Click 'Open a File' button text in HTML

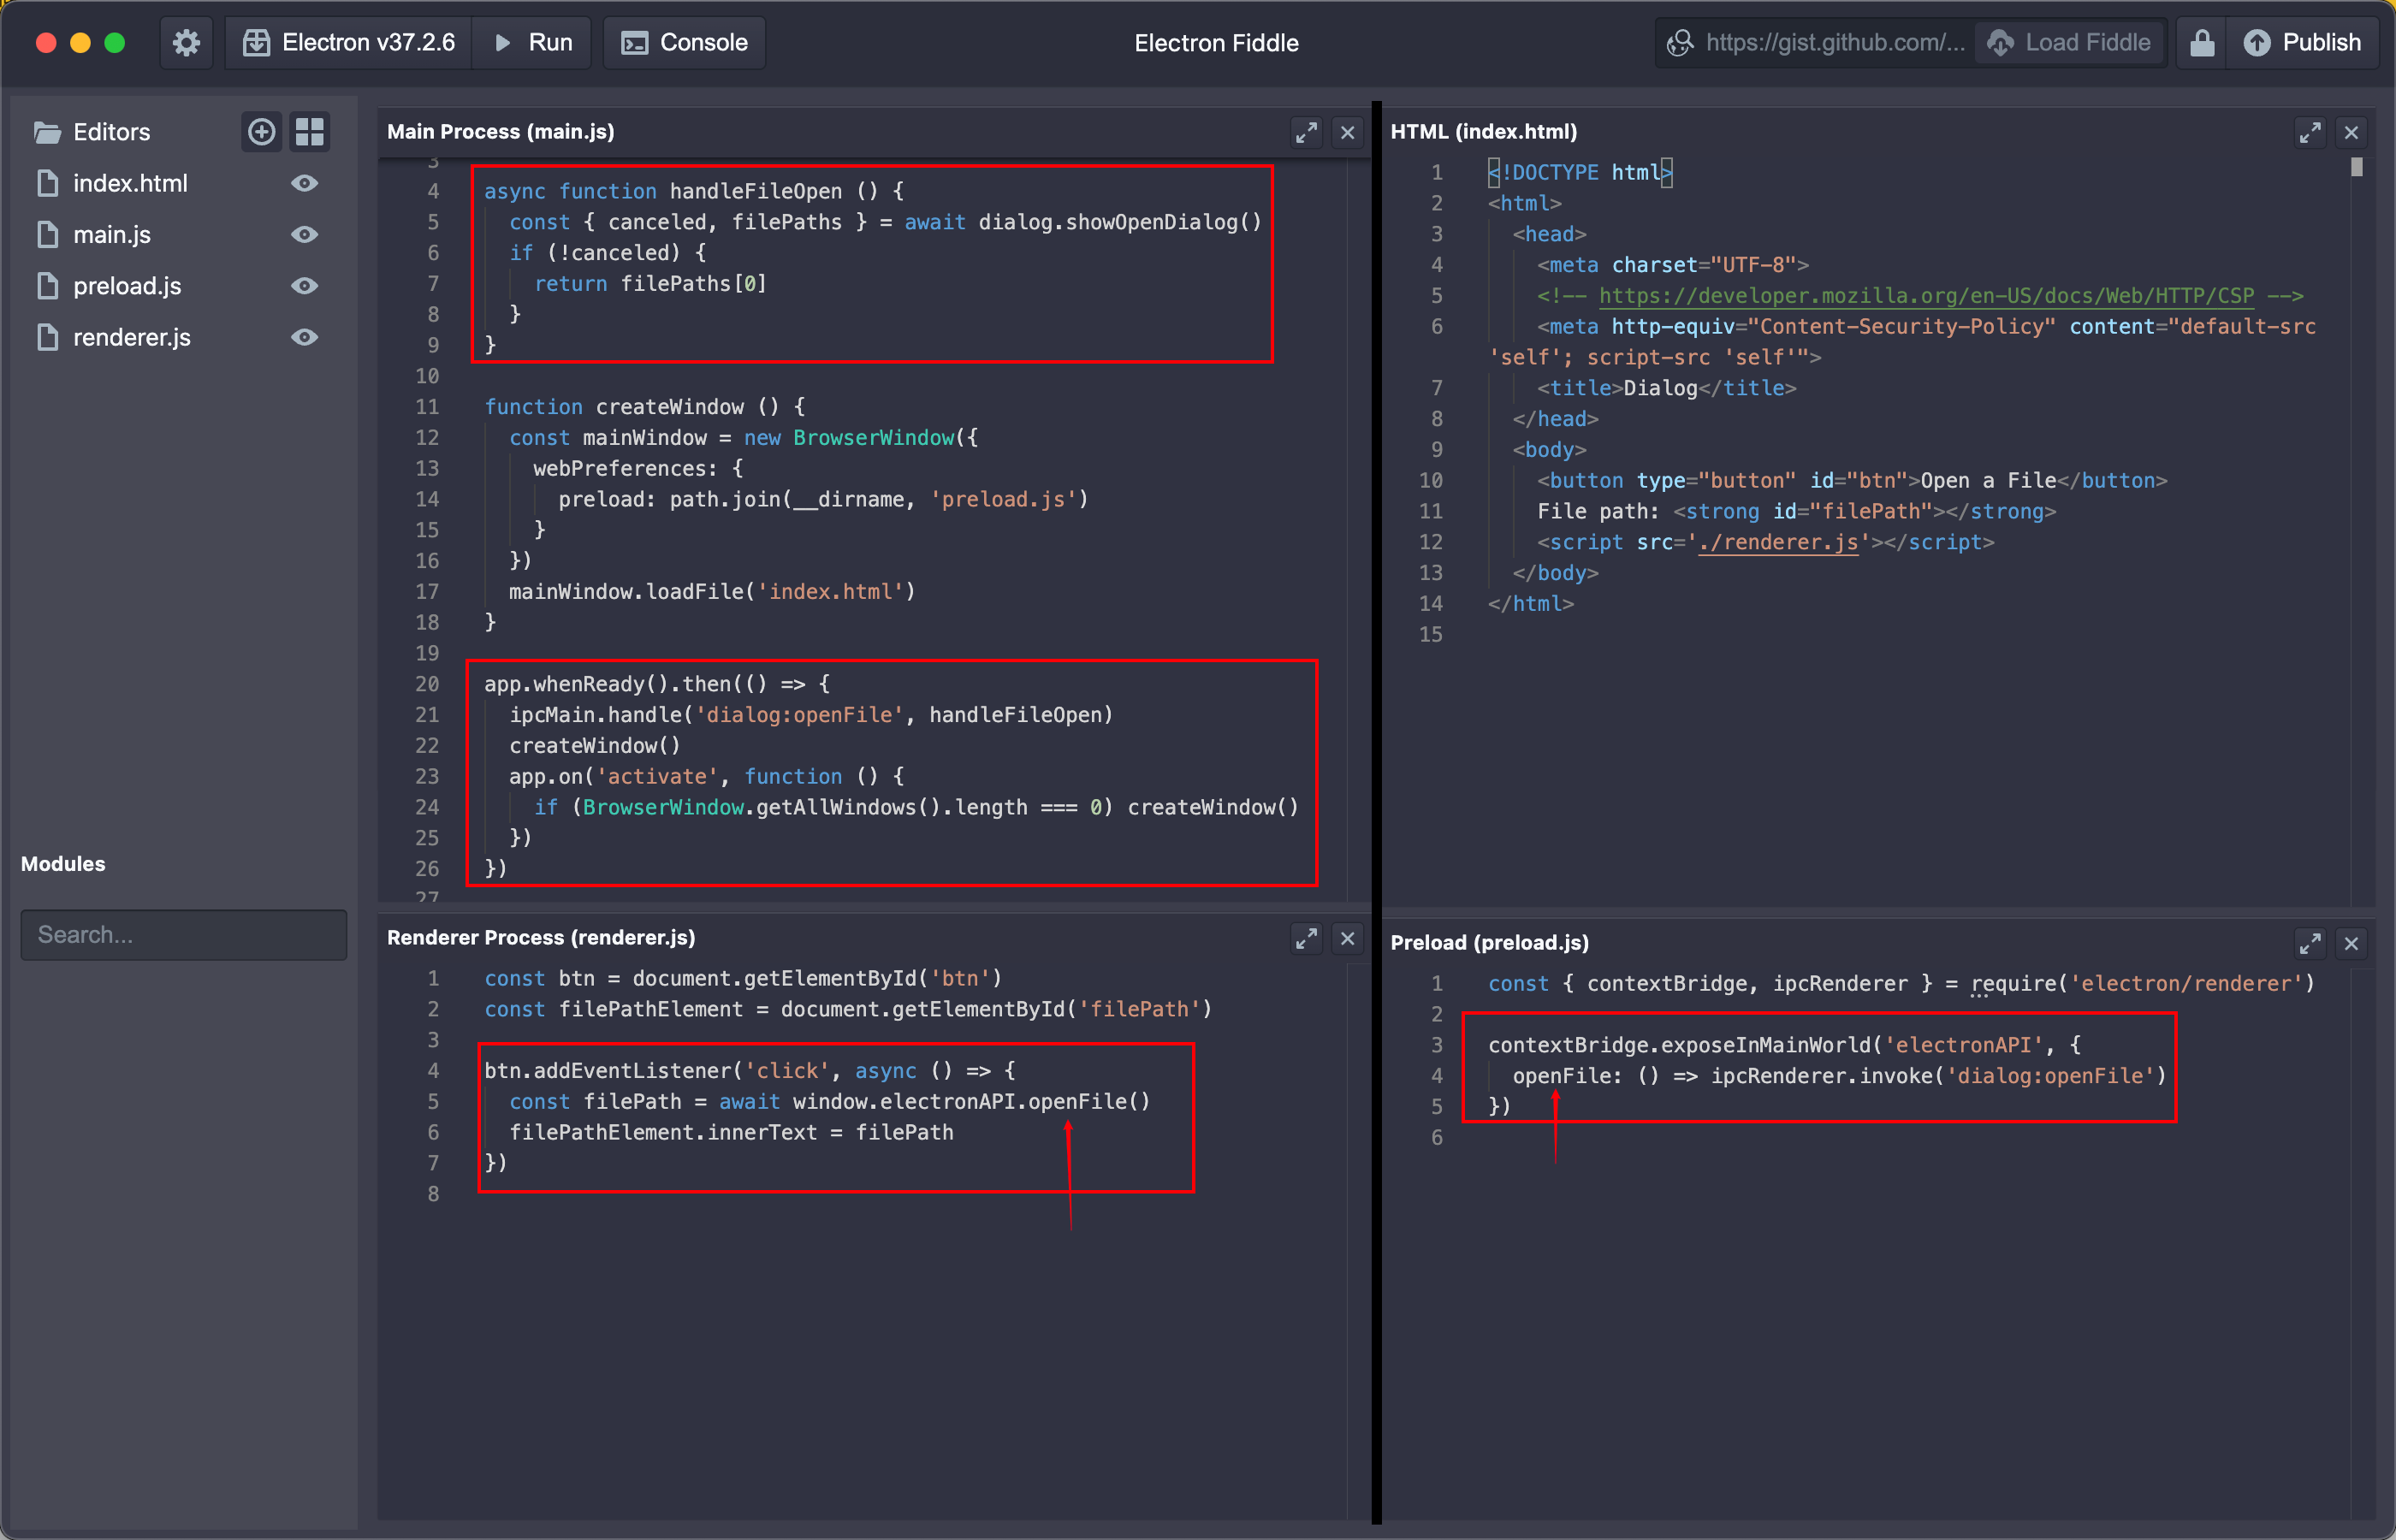(x=1988, y=481)
